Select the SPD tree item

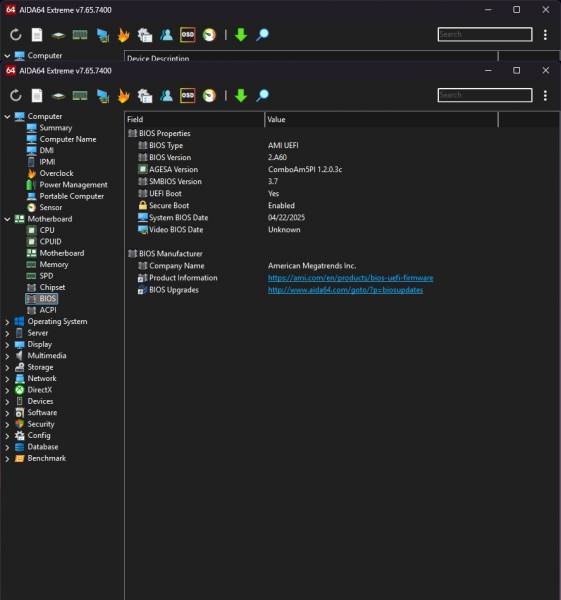click(x=46, y=276)
